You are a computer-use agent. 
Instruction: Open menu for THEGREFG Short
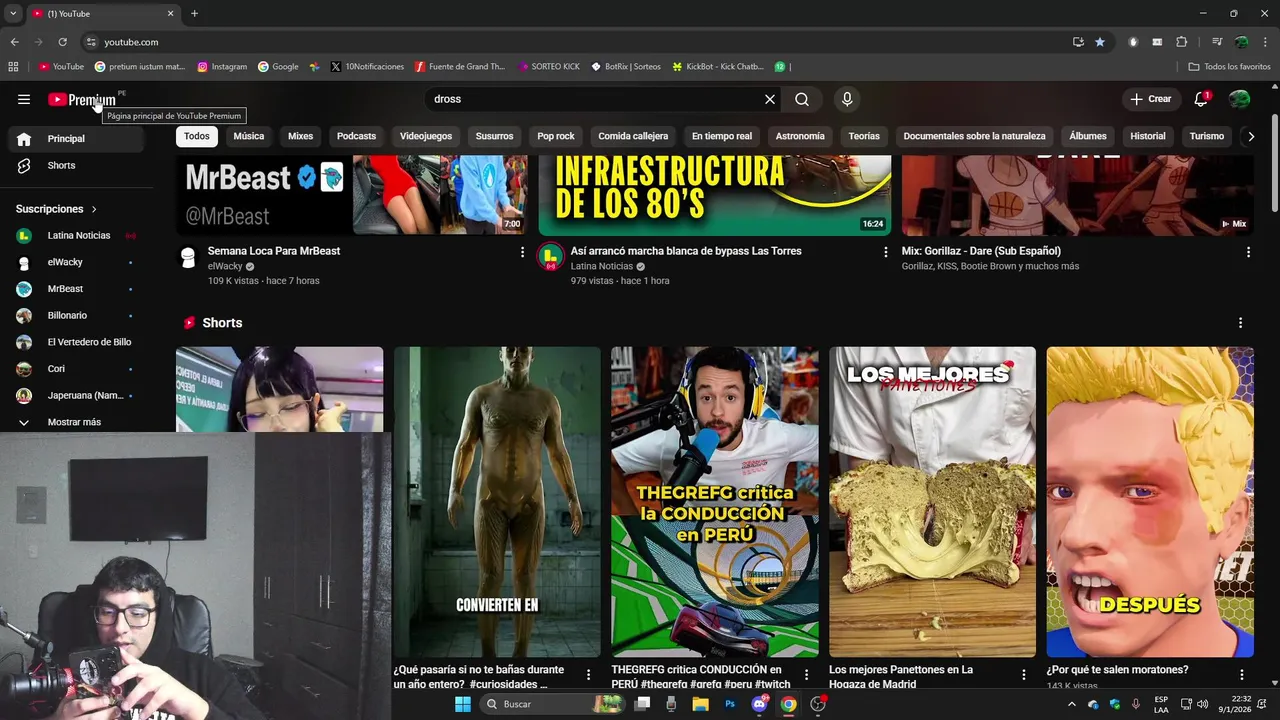806,675
